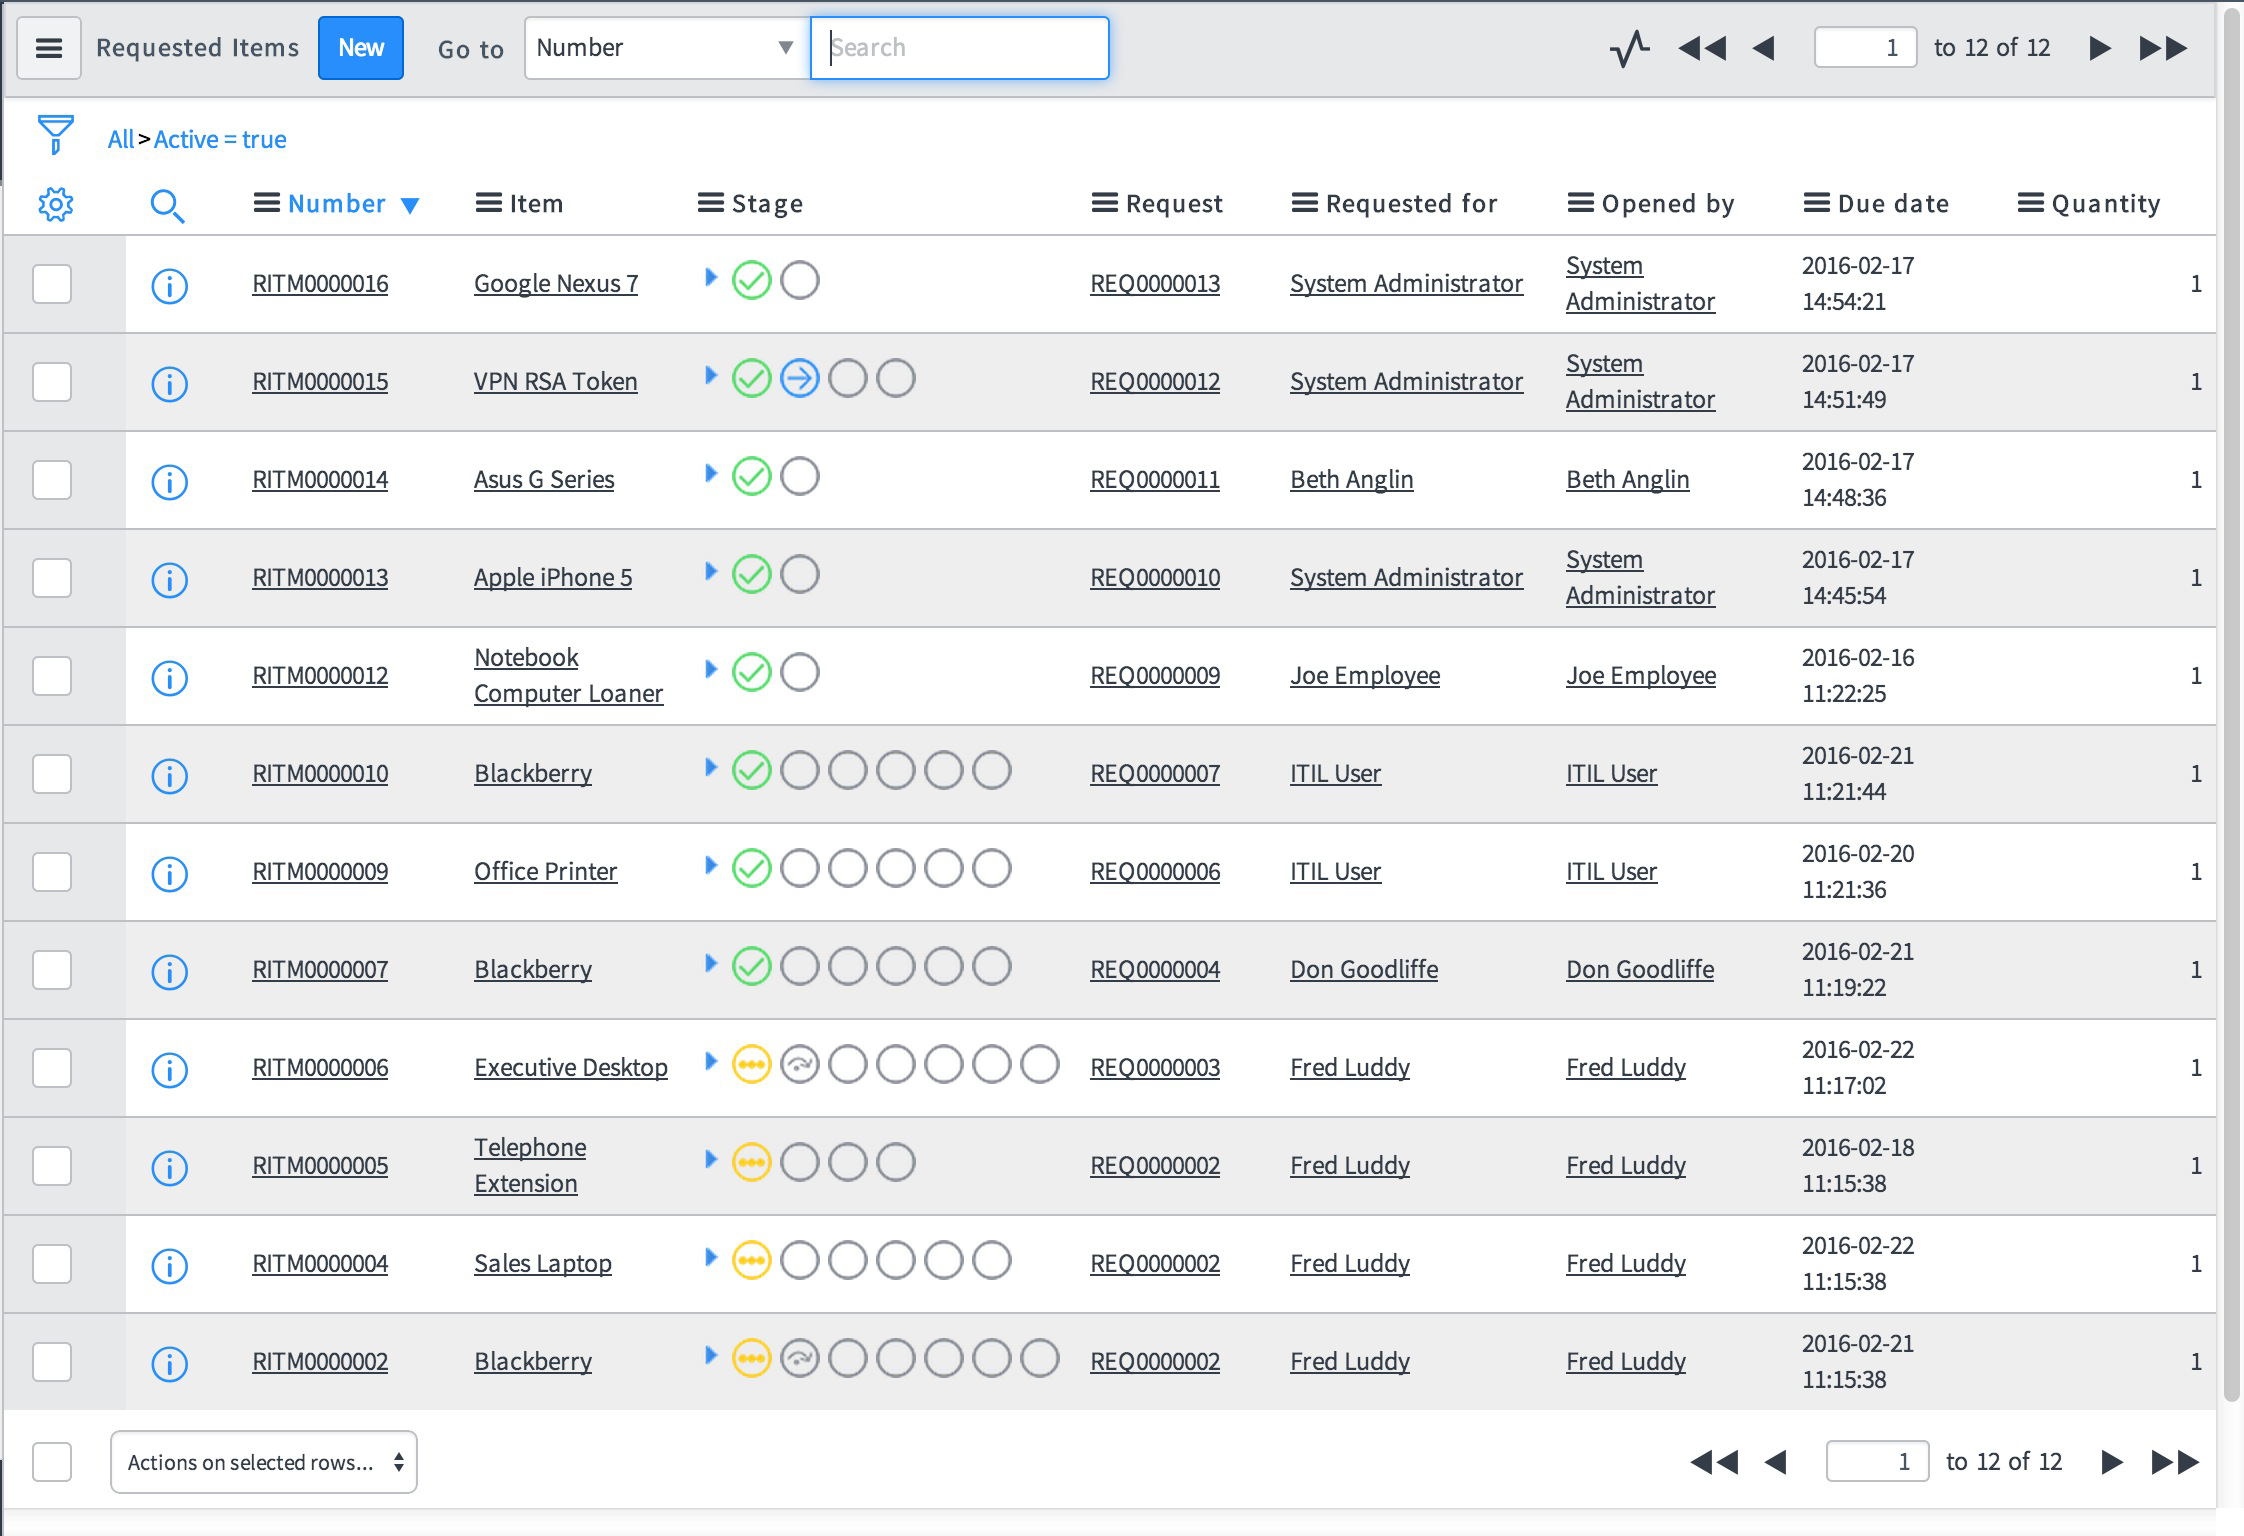Select the checkbox for RITM0000007
This screenshot has width=2244, height=1536.
tap(52, 970)
